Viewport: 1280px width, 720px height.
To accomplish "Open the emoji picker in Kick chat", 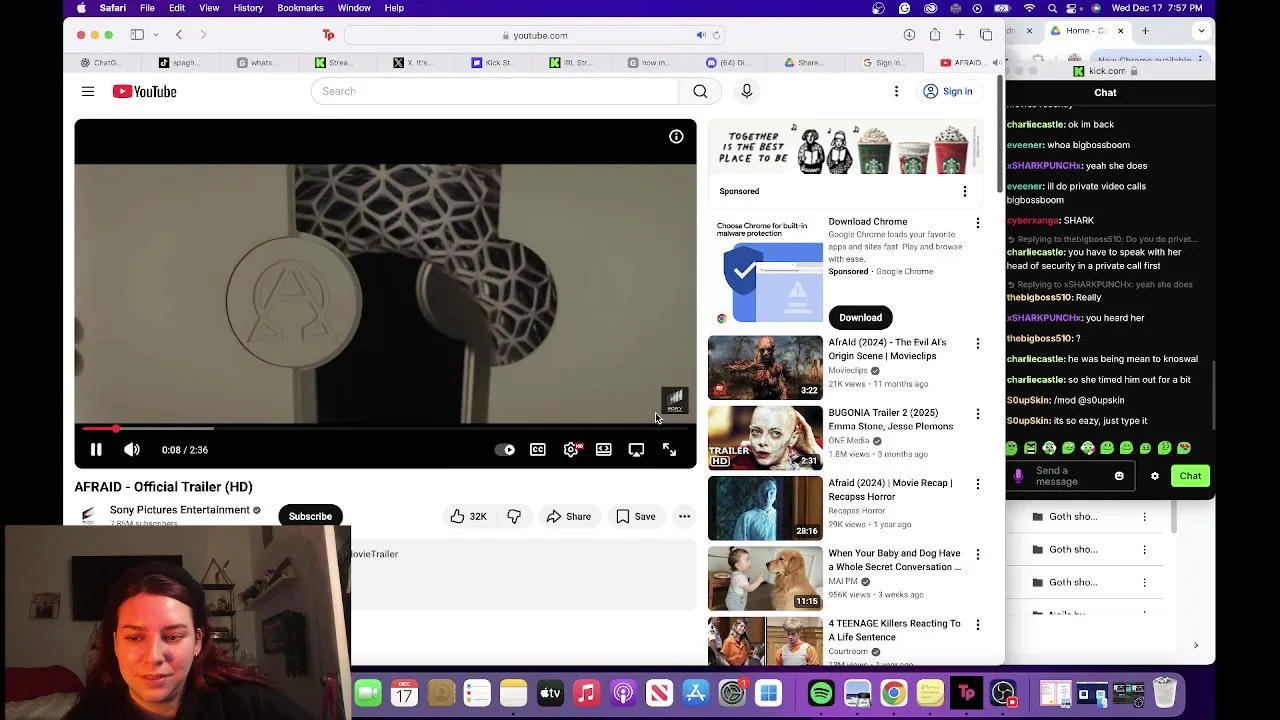I will click(1119, 476).
